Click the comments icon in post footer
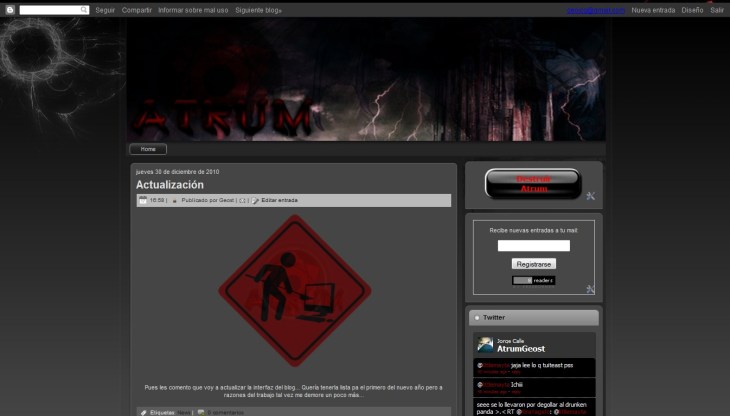This screenshot has width=730, height=416. [x=201, y=411]
